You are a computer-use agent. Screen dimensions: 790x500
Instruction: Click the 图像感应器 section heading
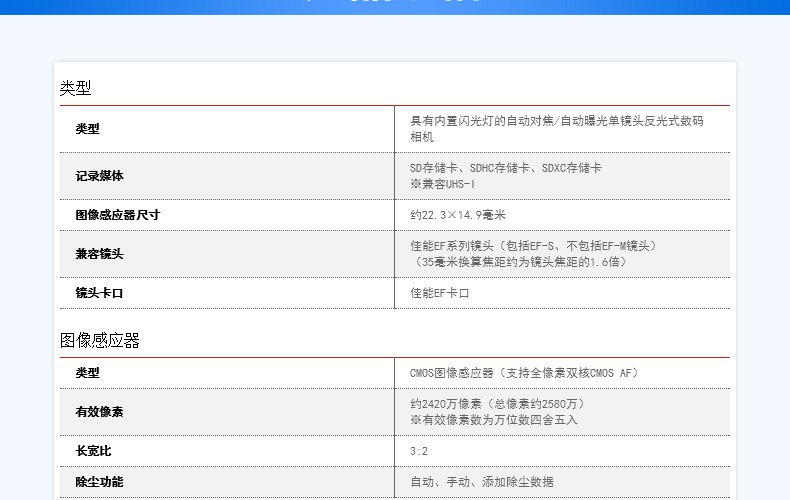click(x=100, y=340)
